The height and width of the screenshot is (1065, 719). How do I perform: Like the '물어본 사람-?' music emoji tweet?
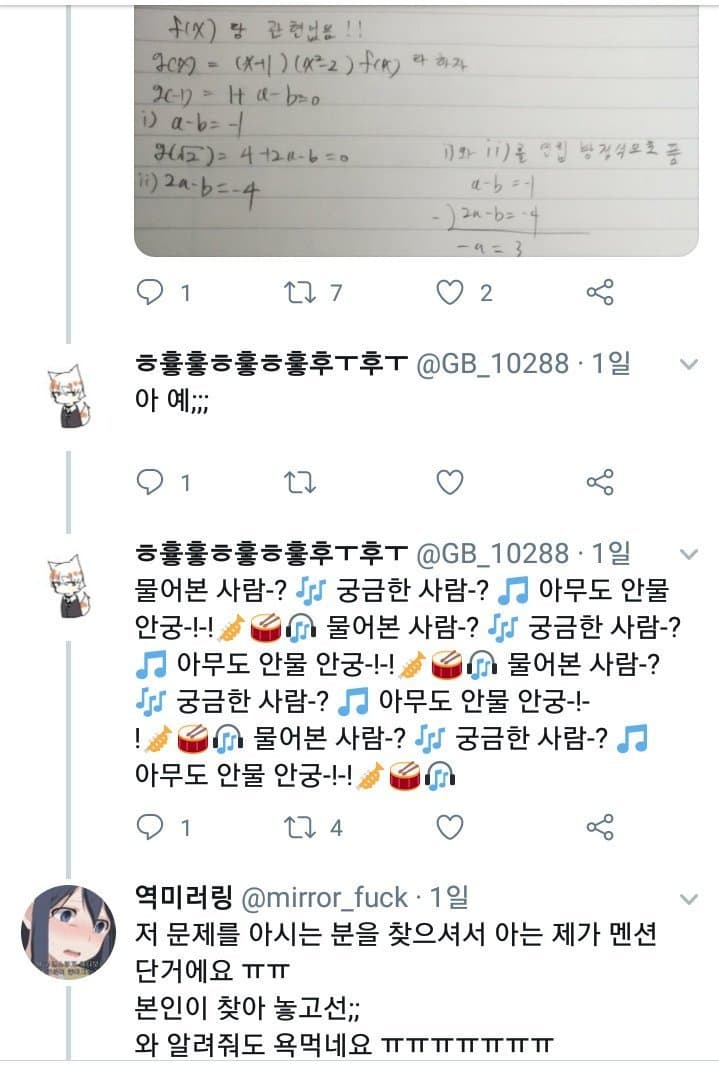pos(451,827)
